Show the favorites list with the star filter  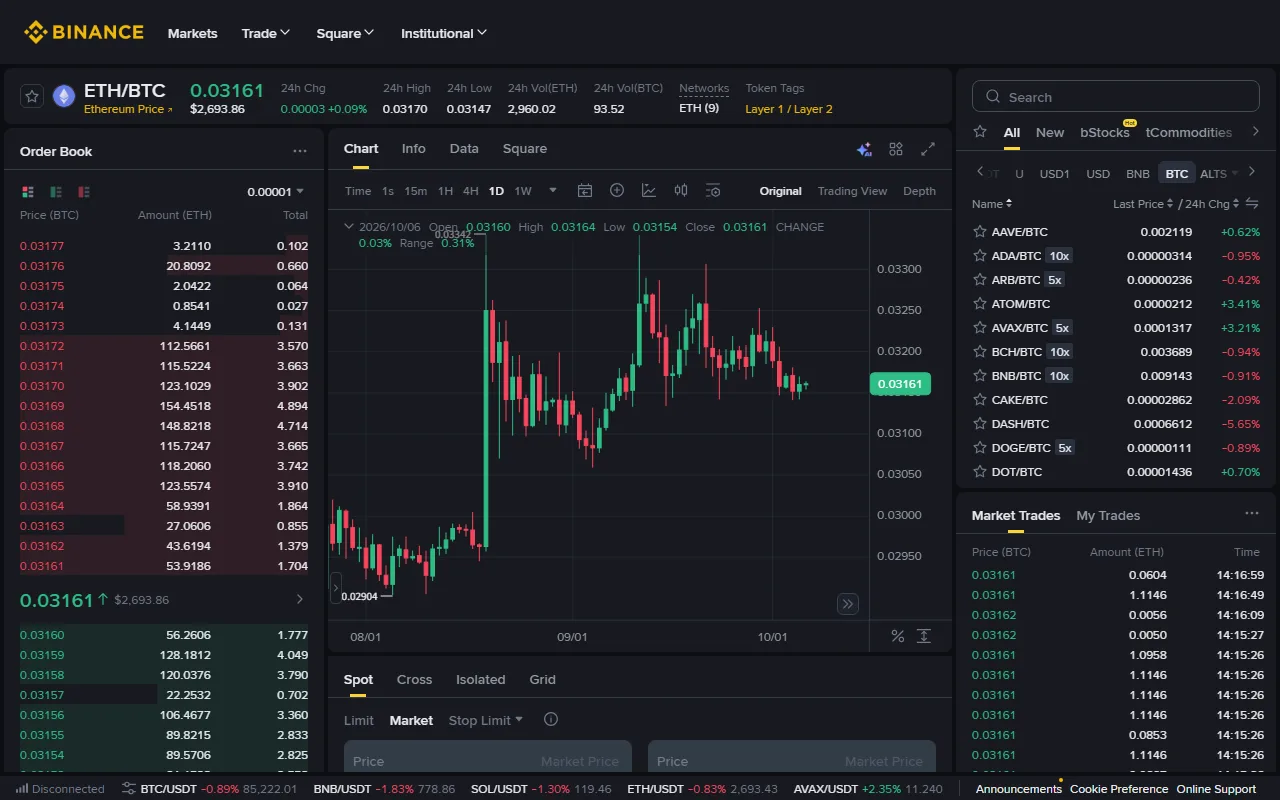pos(980,132)
